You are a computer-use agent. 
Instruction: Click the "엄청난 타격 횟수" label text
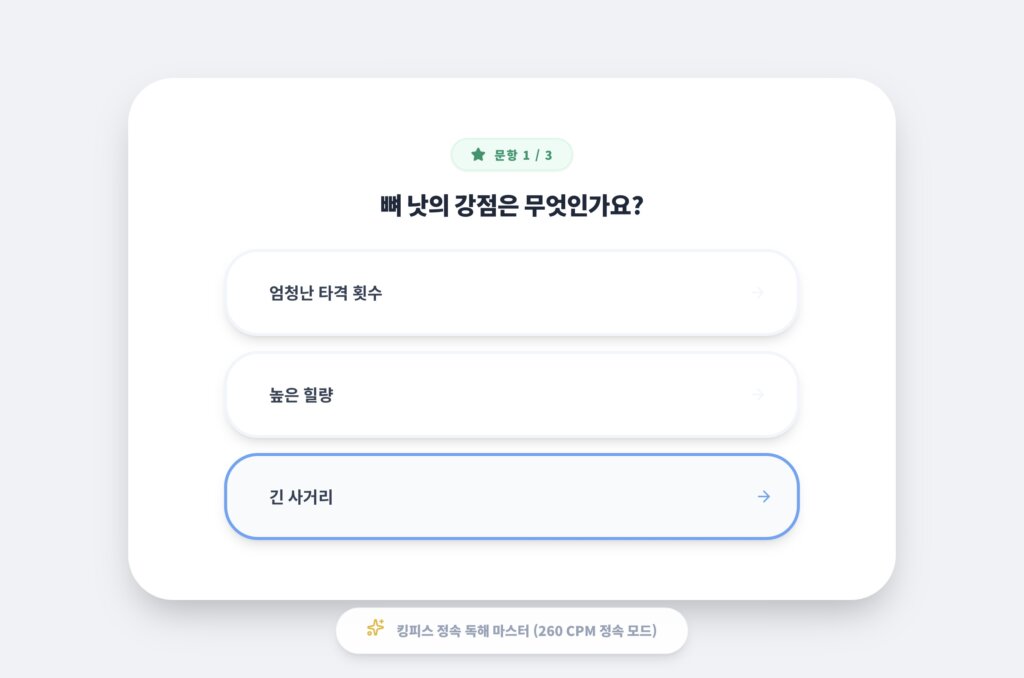click(325, 293)
